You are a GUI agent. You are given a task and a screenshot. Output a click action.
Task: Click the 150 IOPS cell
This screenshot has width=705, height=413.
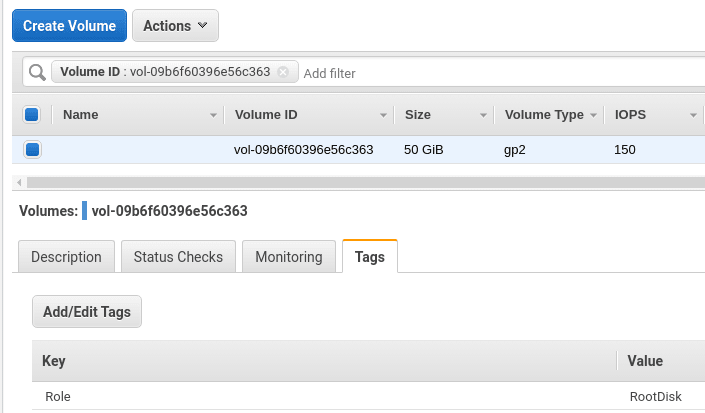625,150
